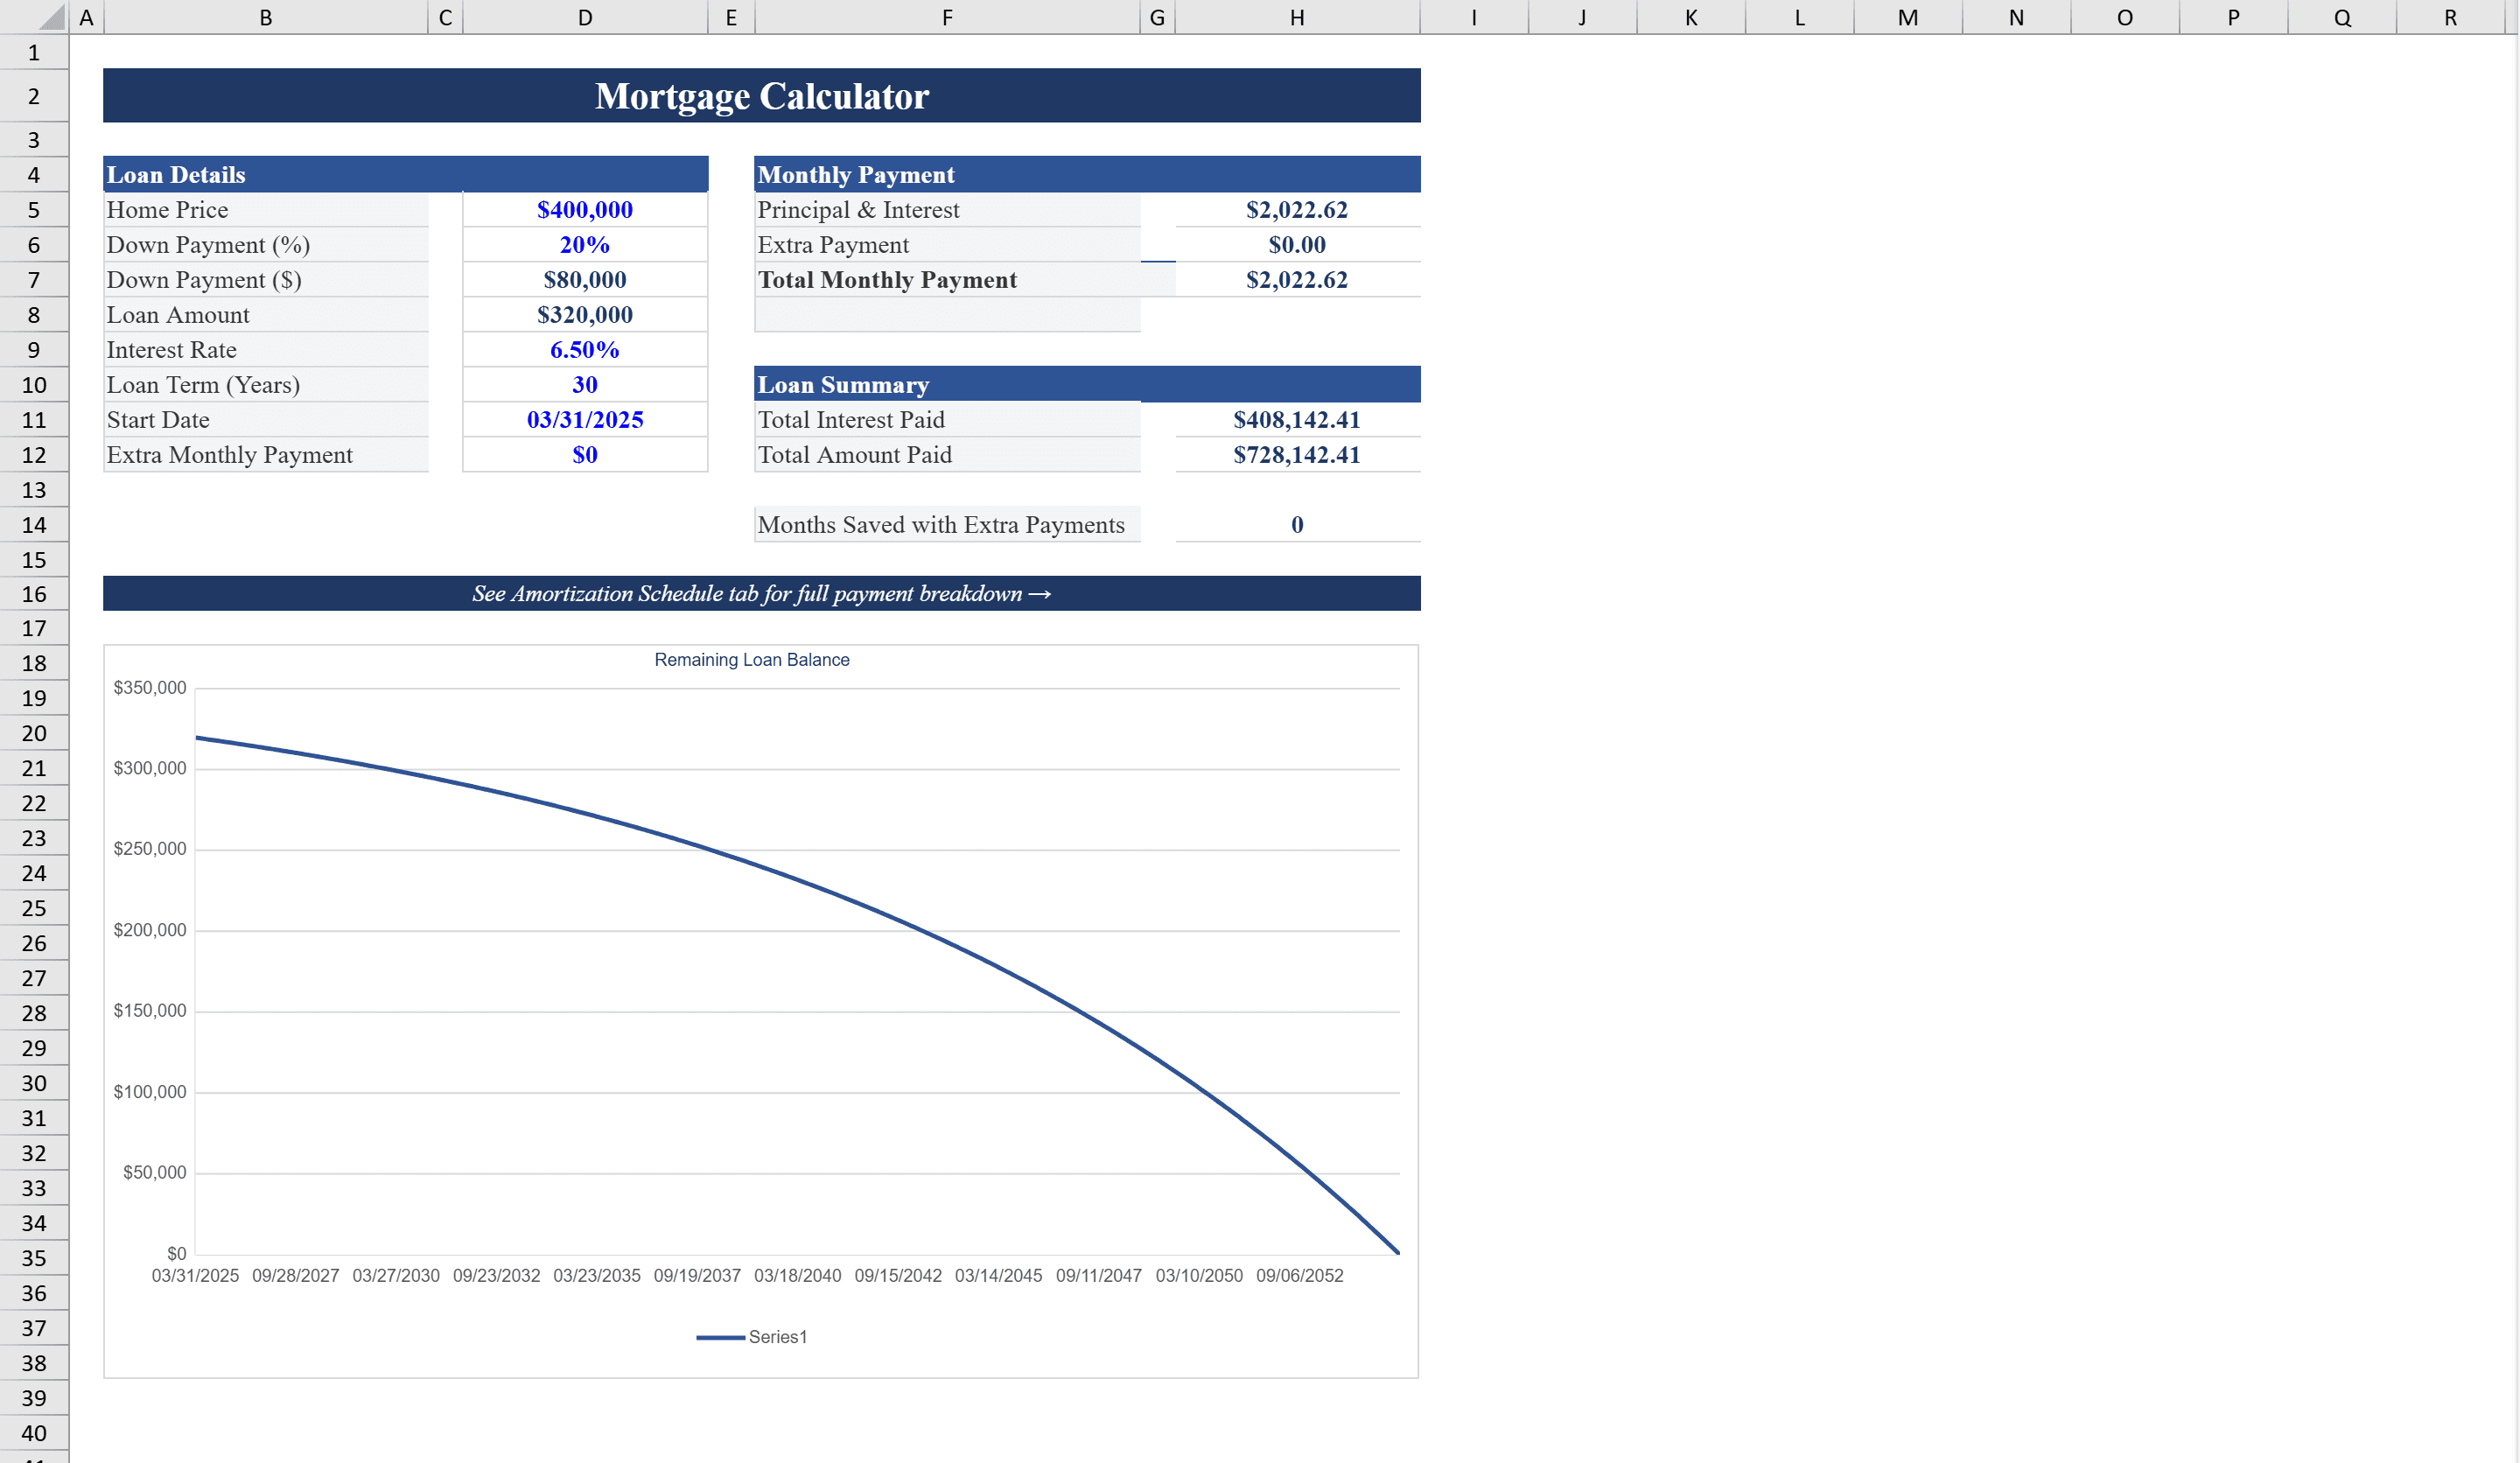Select column H header
Image resolution: width=2520 pixels, height=1463 pixels.
click(x=1297, y=17)
